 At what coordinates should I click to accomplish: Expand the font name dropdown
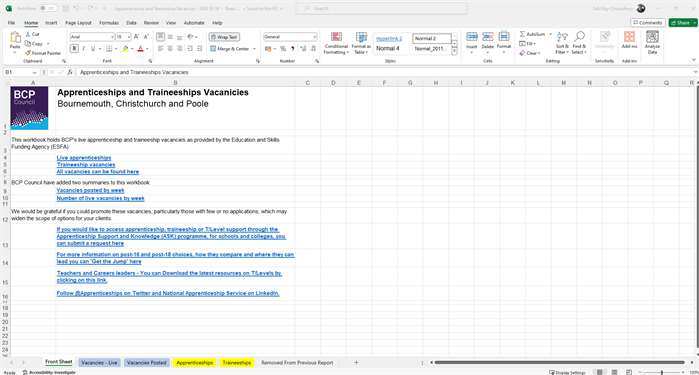[x=111, y=37]
